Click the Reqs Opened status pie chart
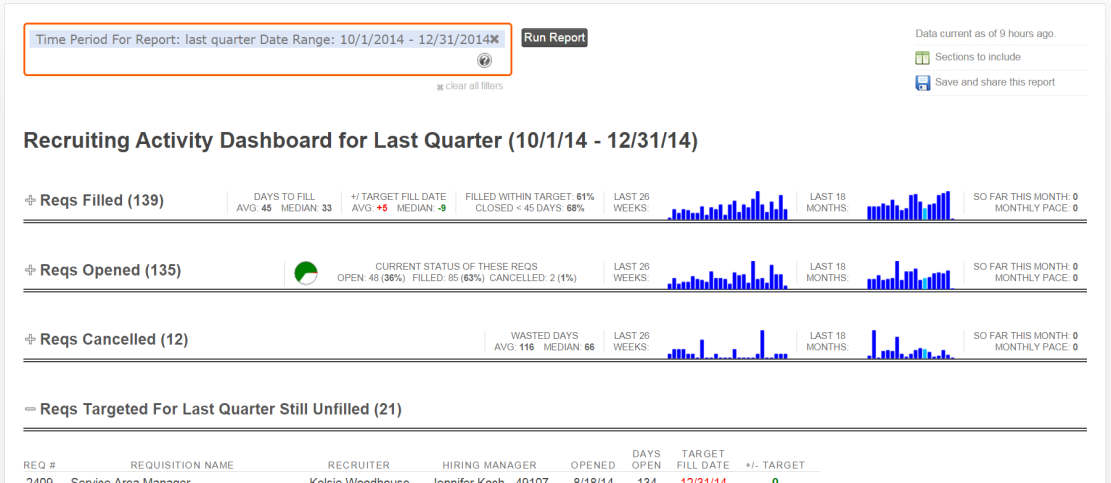 (x=306, y=273)
